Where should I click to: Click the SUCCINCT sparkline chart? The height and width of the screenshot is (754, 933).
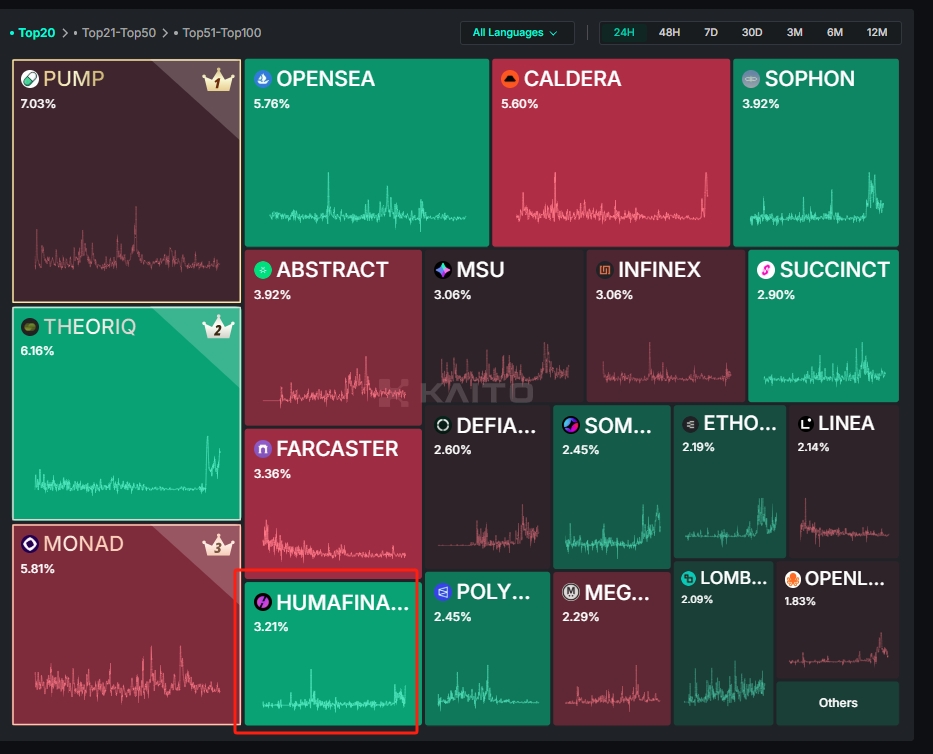click(x=825, y=363)
